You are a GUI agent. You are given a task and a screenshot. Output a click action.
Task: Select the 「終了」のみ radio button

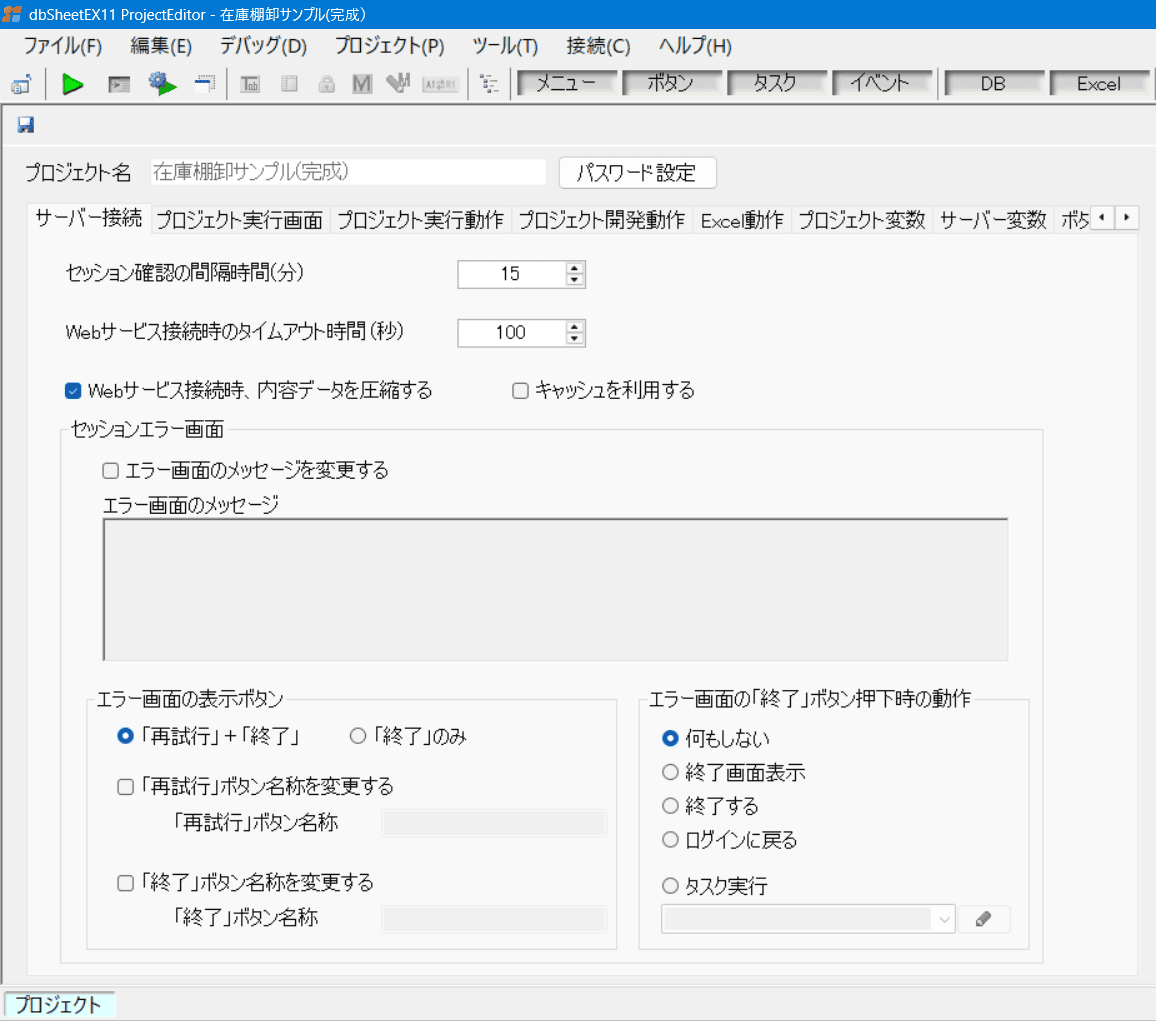click(x=358, y=736)
